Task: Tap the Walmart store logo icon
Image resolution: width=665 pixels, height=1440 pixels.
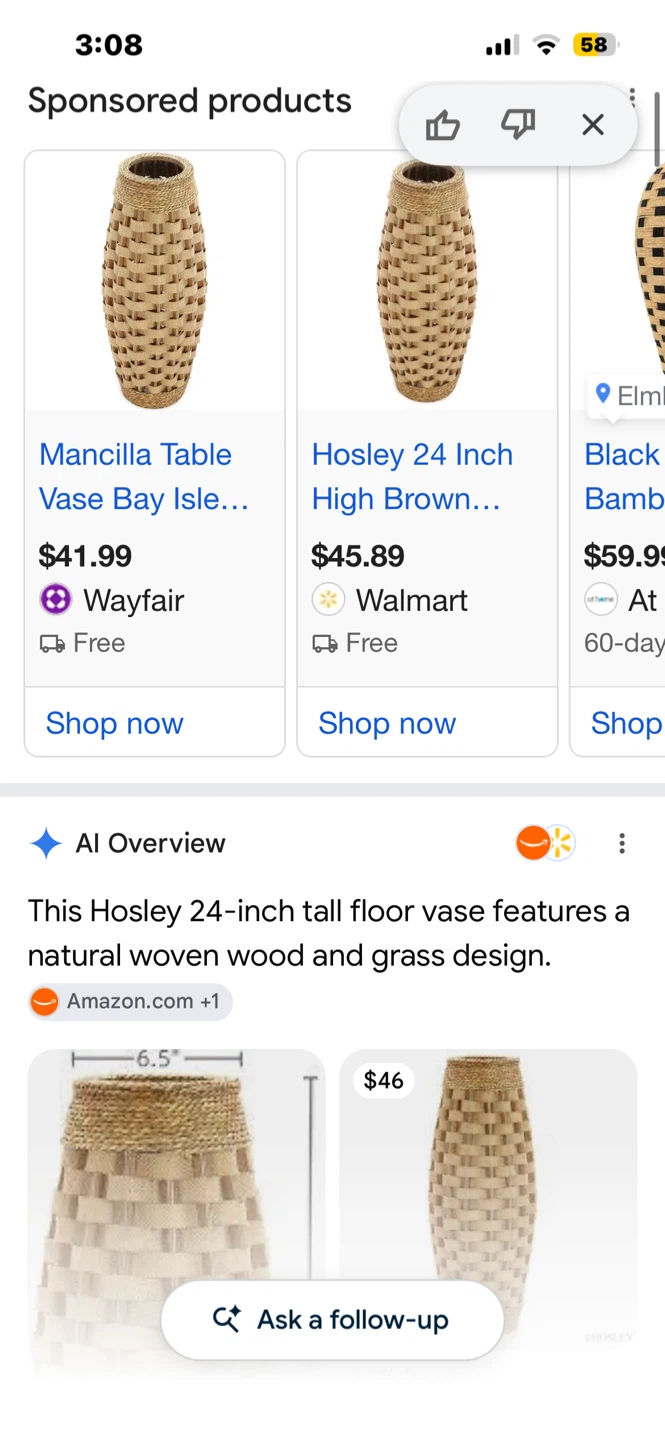Action: pos(328,600)
